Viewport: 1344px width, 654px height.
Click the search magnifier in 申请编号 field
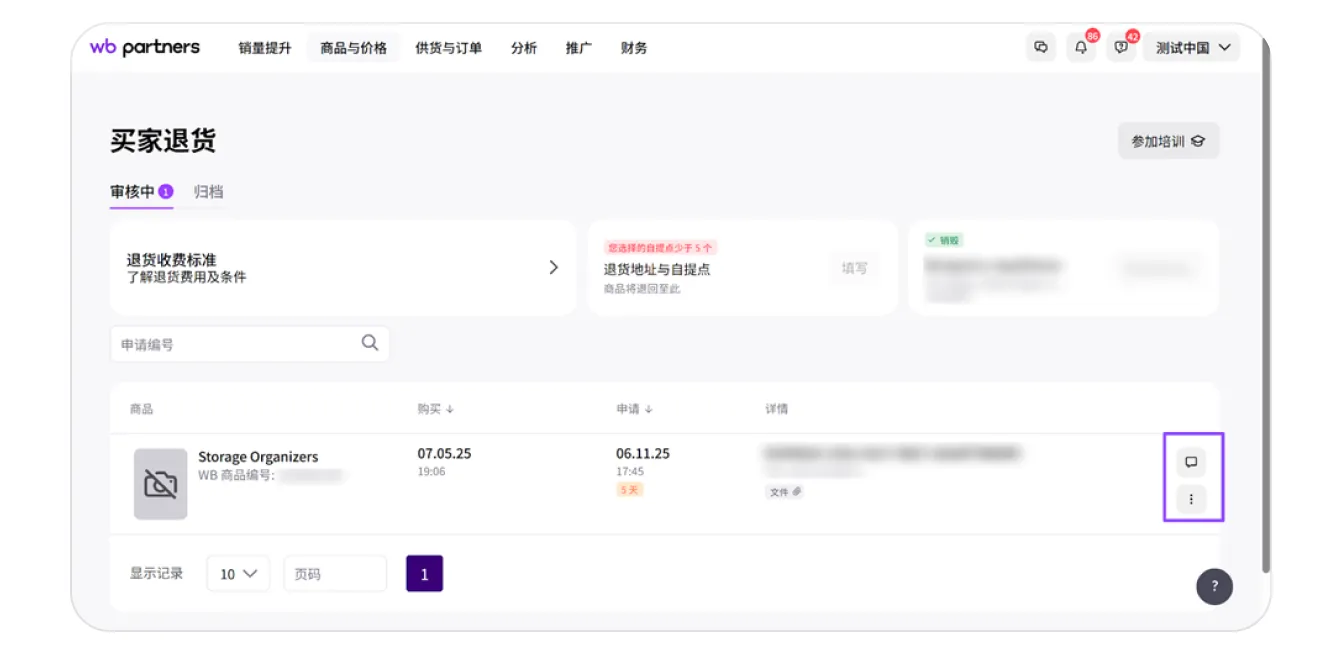pyautogui.click(x=370, y=343)
